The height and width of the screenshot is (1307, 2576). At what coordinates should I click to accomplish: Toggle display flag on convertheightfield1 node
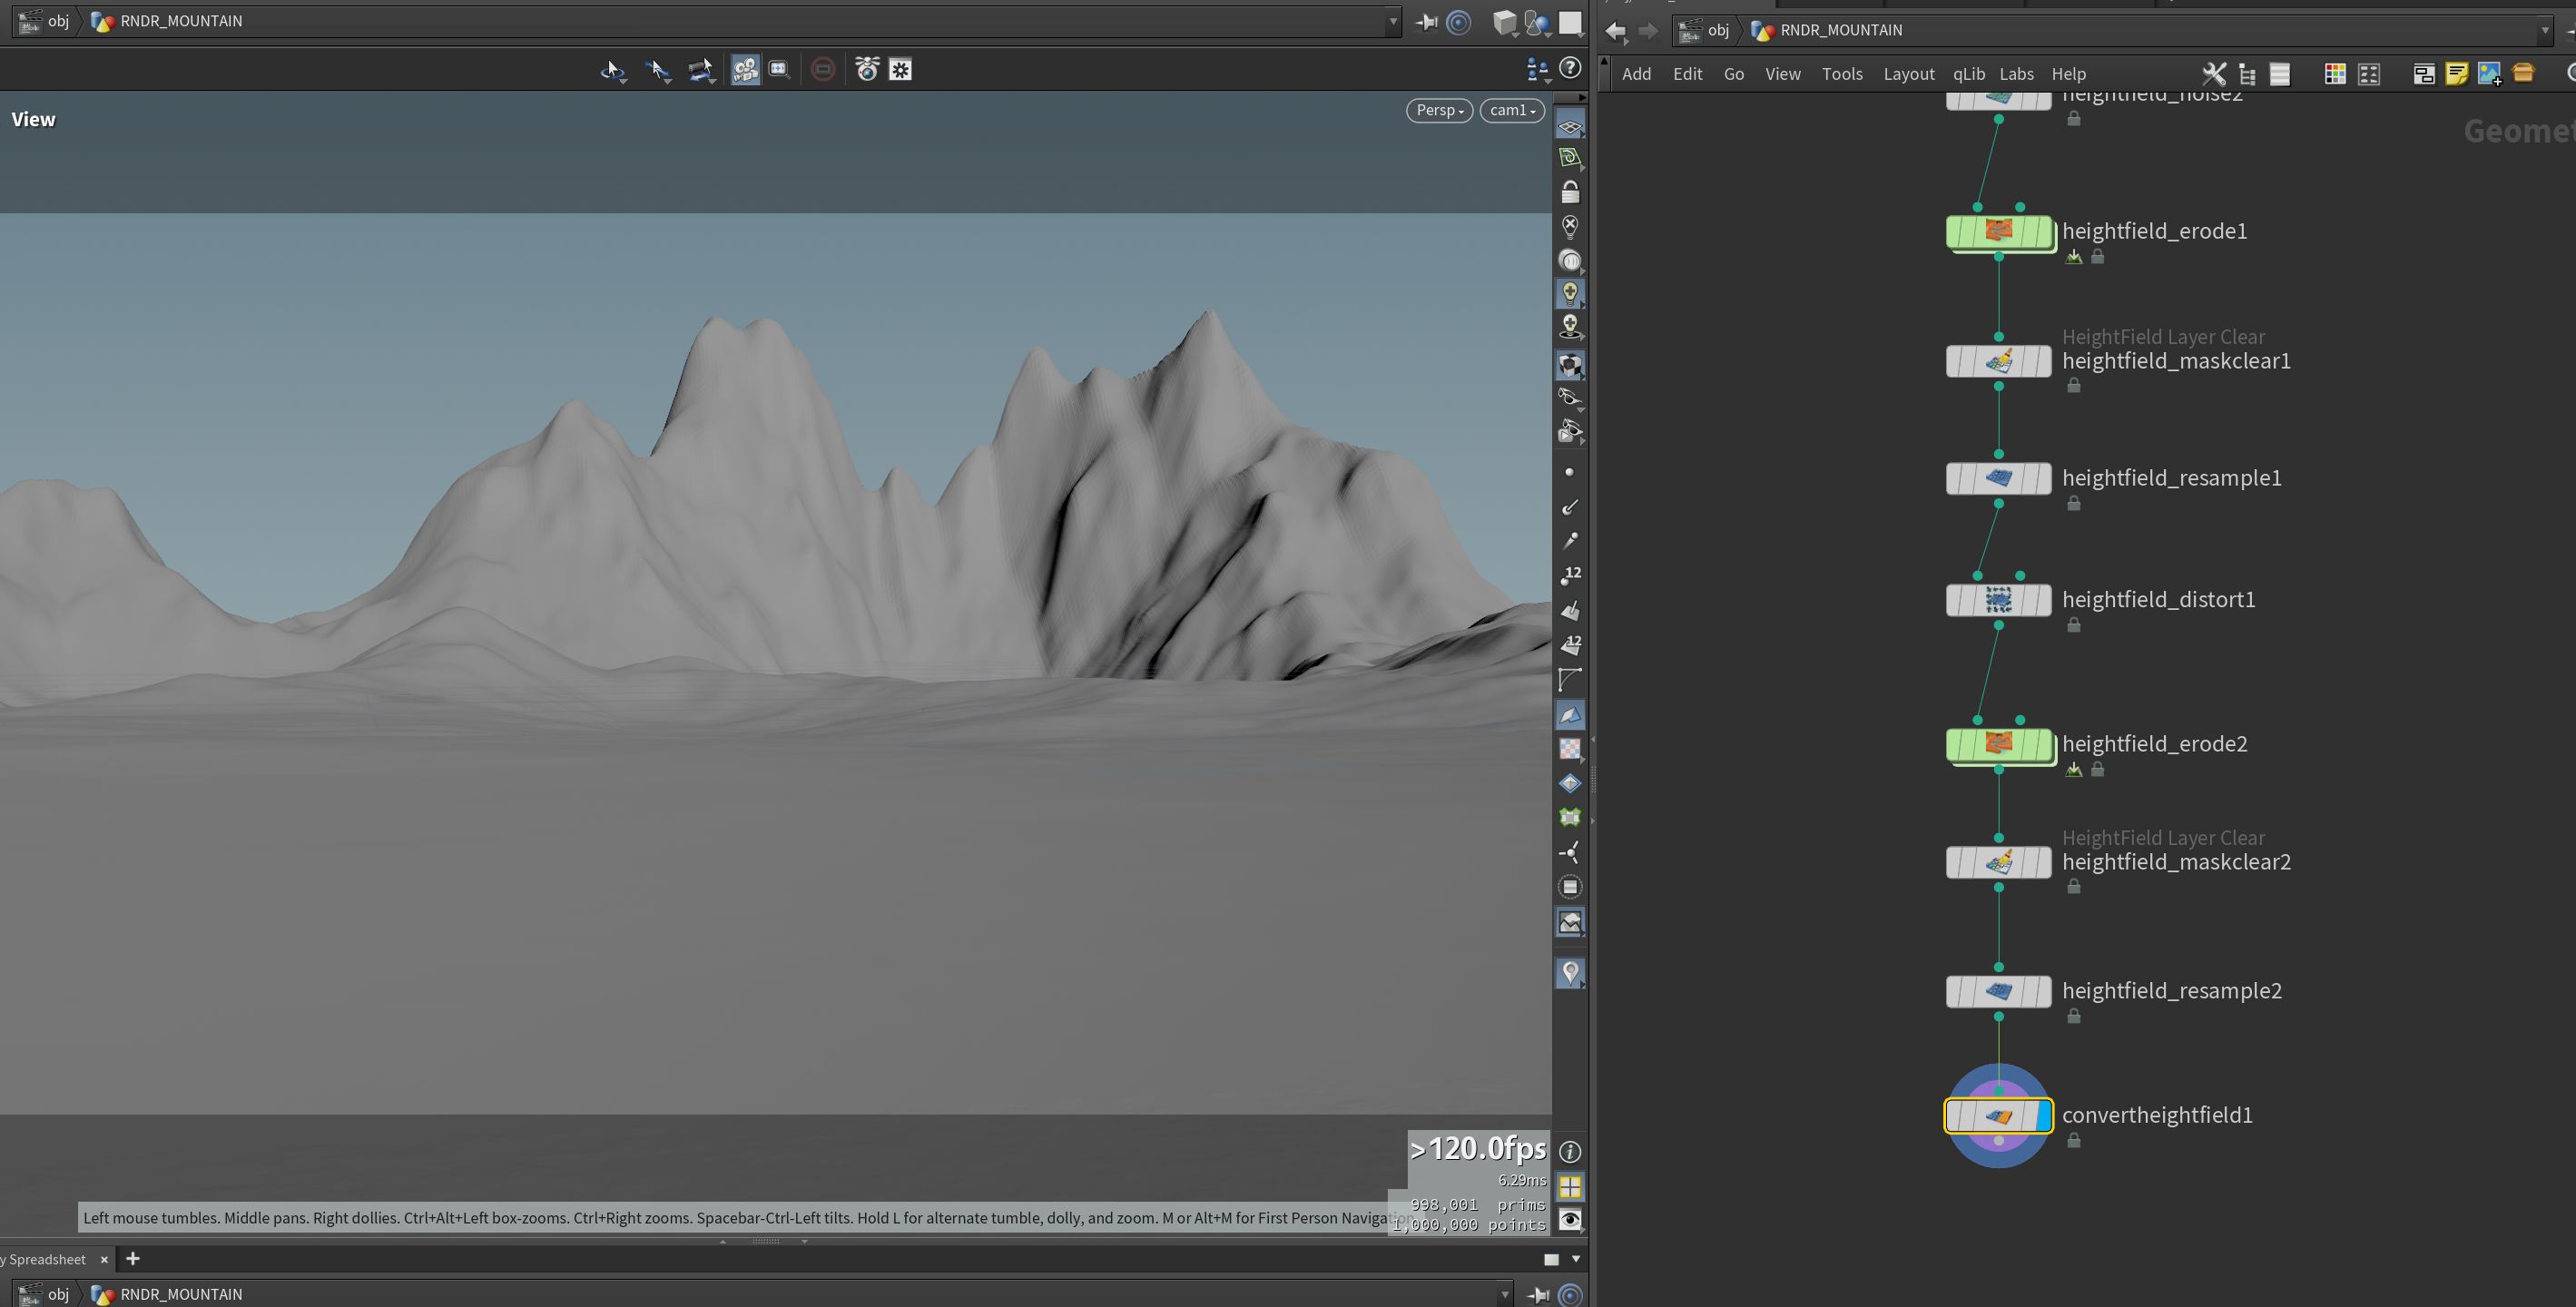[x=2043, y=1116]
